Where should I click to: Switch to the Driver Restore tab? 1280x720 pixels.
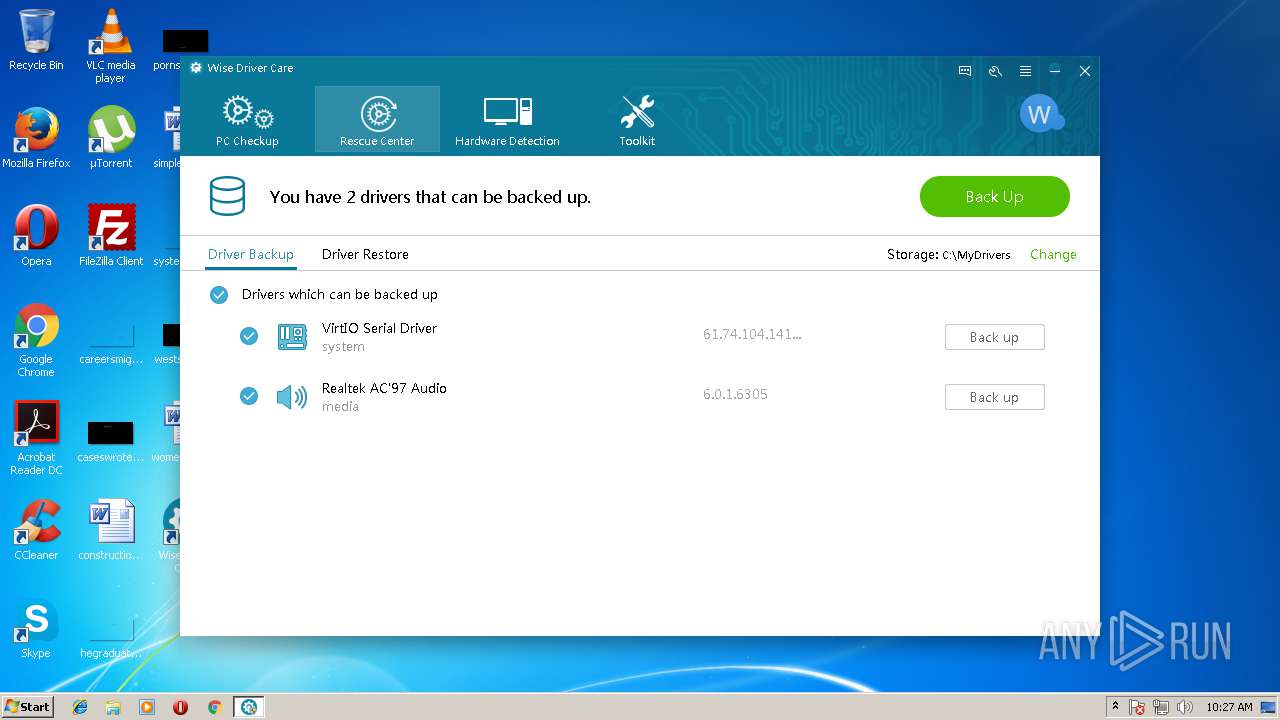365,254
